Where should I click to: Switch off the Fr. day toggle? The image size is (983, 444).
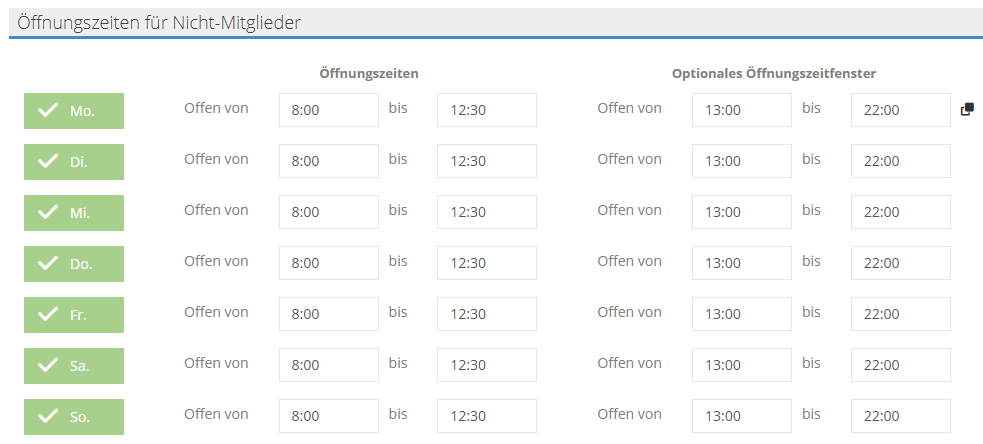(x=74, y=315)
